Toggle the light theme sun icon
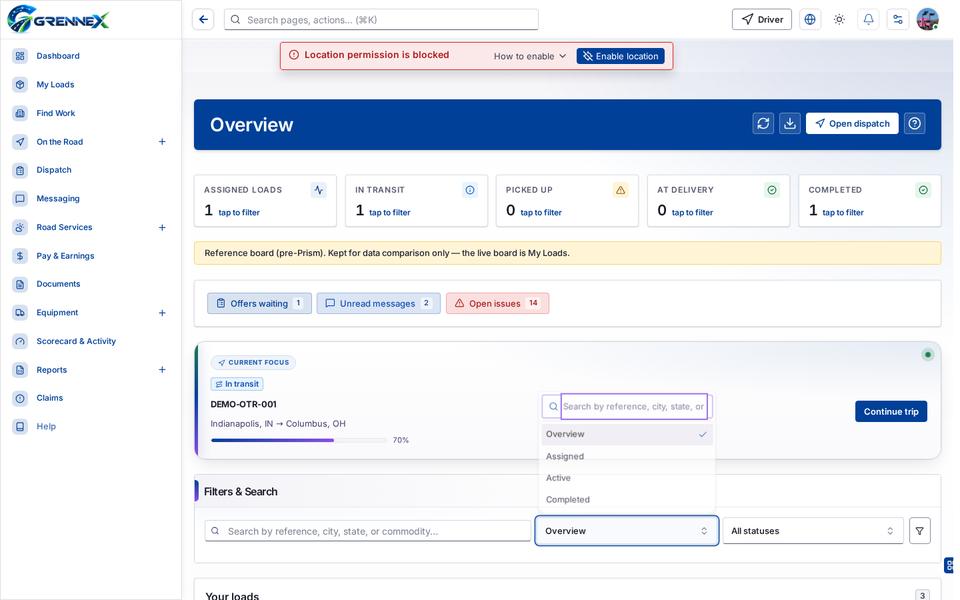 tap(839, 20)
